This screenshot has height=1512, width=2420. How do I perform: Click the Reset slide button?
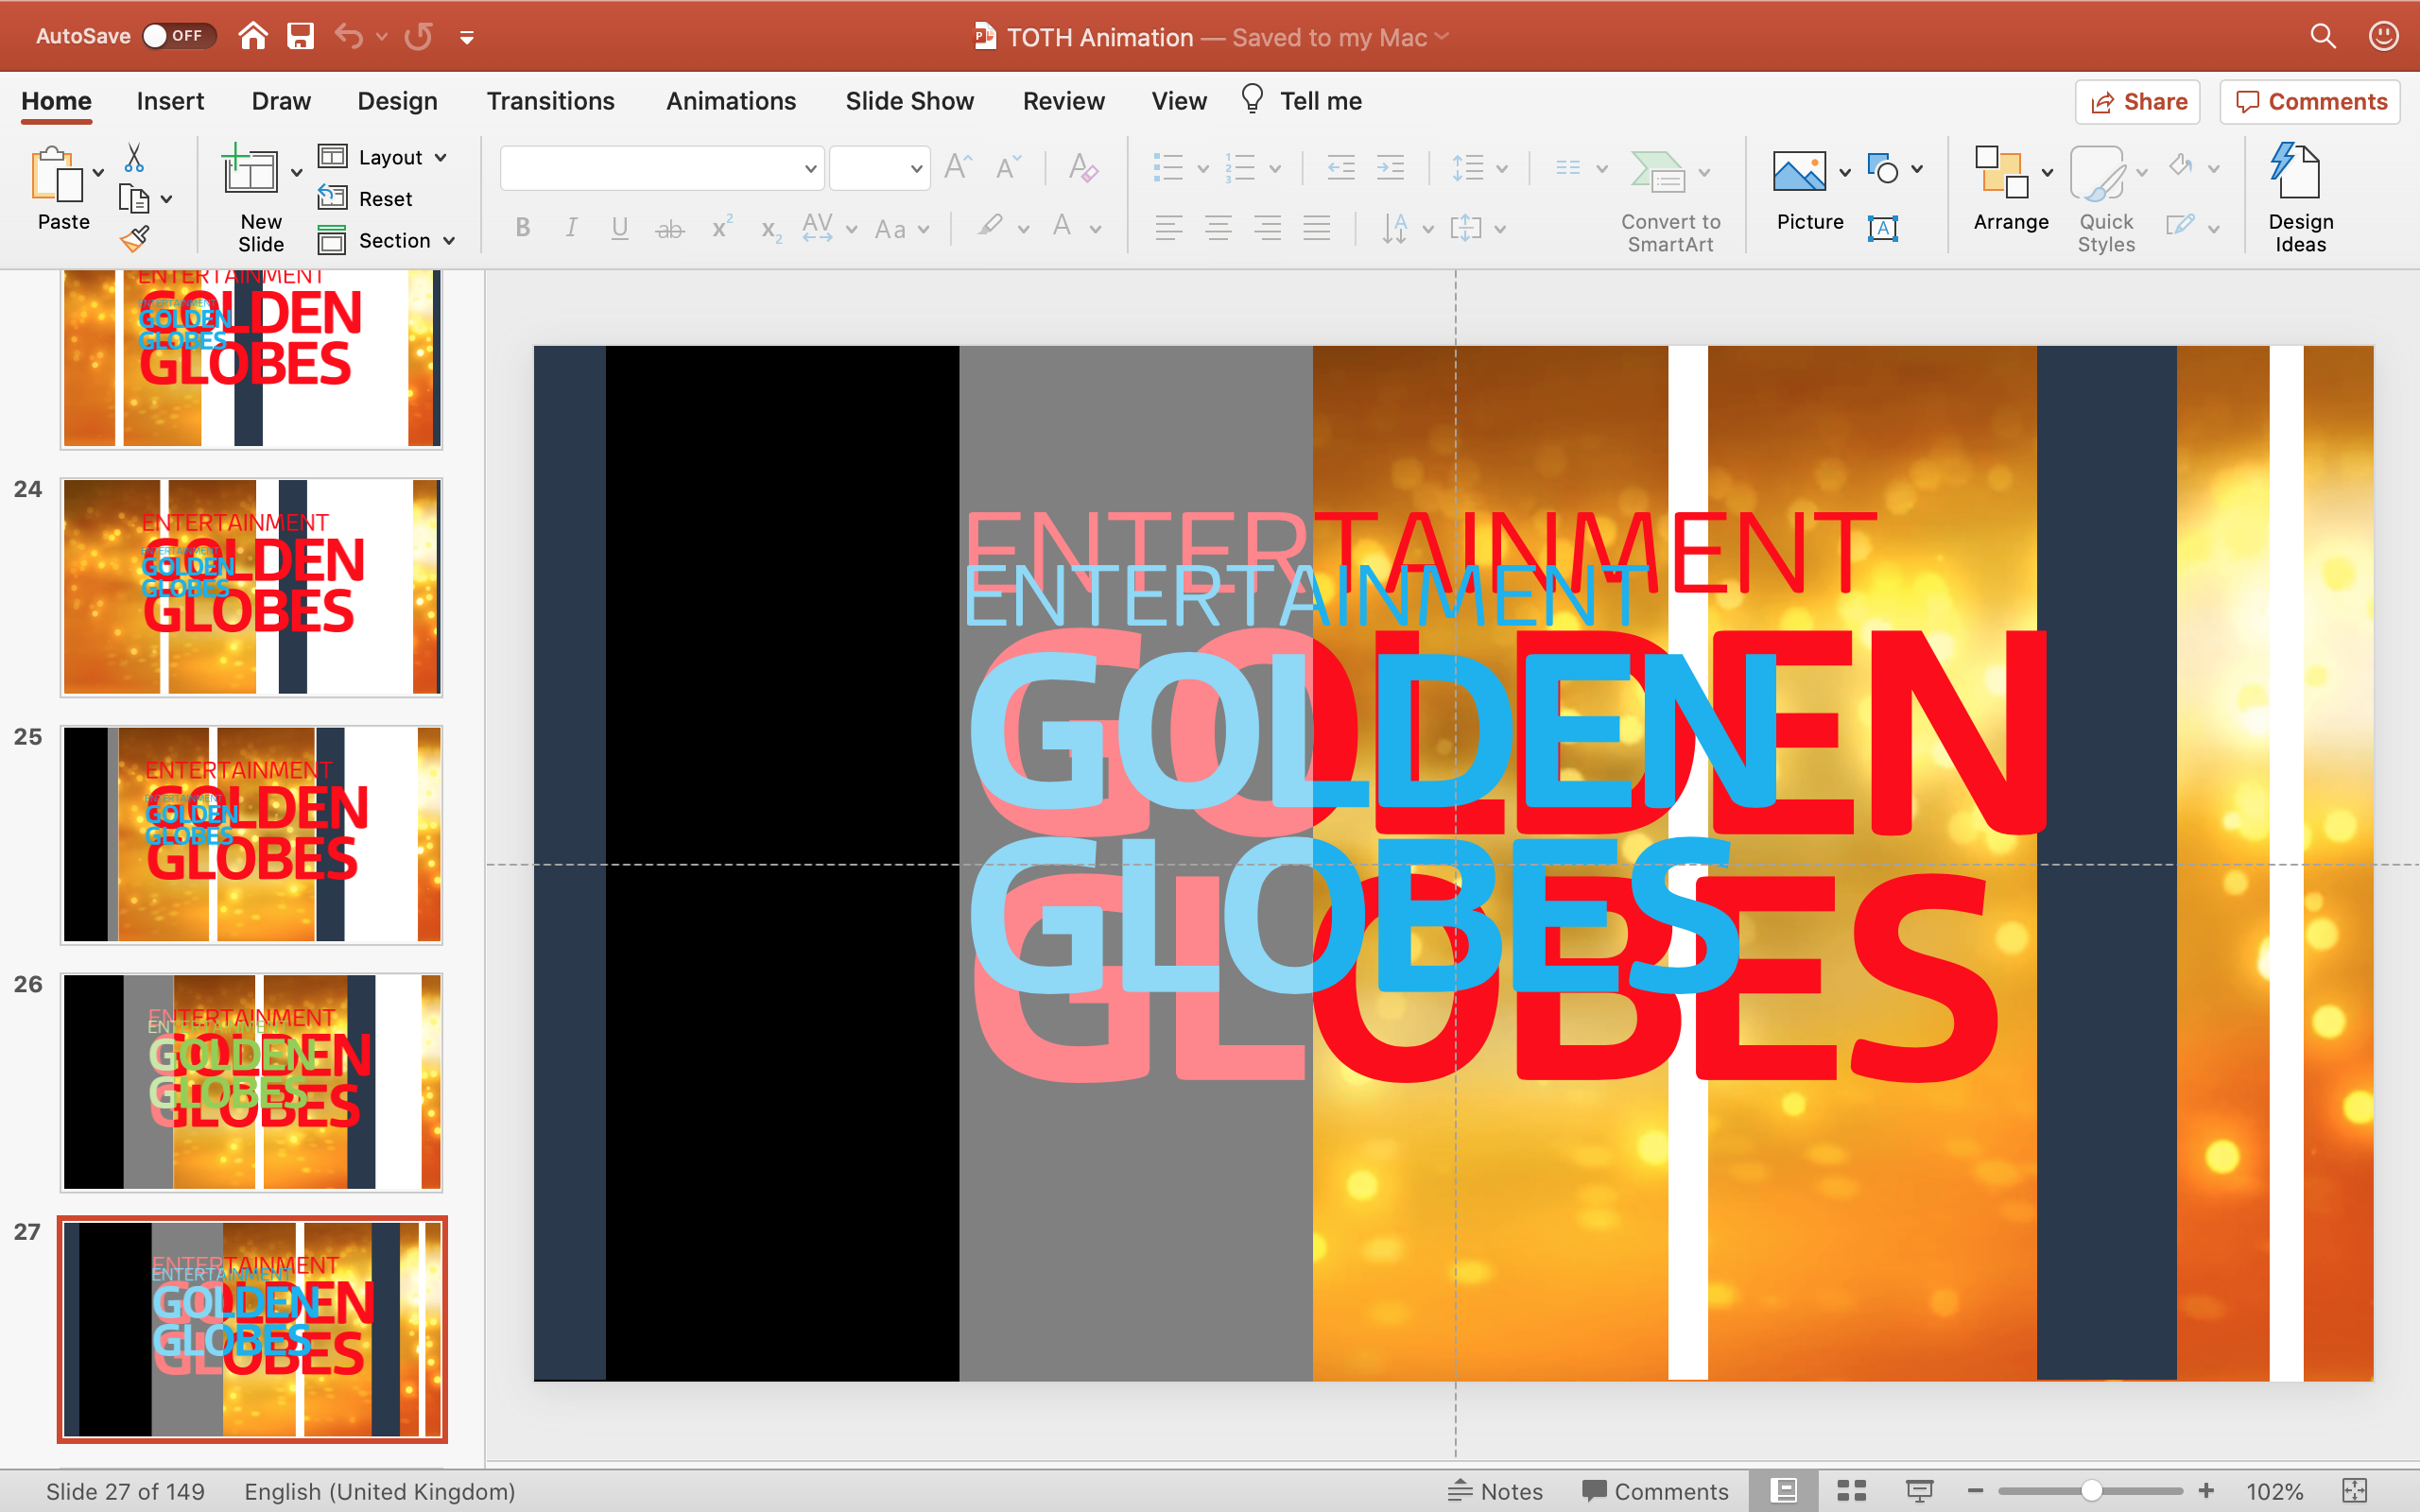[366, 199]
